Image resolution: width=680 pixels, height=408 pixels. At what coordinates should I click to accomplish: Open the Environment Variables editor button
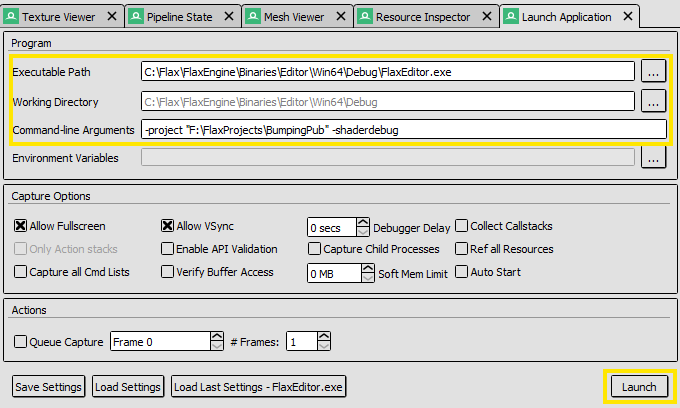(653, 157)
